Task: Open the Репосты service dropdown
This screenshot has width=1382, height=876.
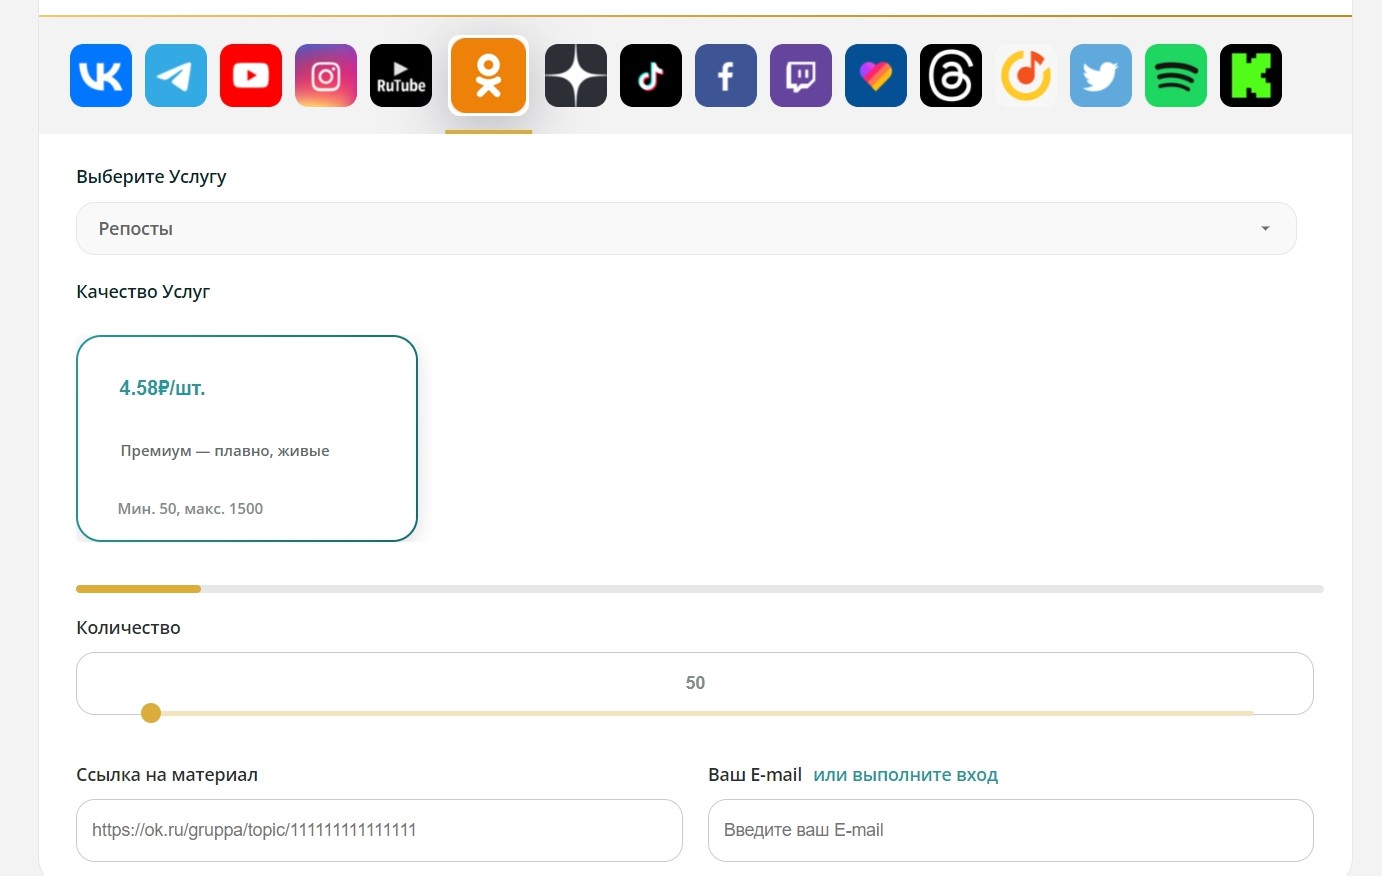Action: pyautogui.click(x=686, y=228)
